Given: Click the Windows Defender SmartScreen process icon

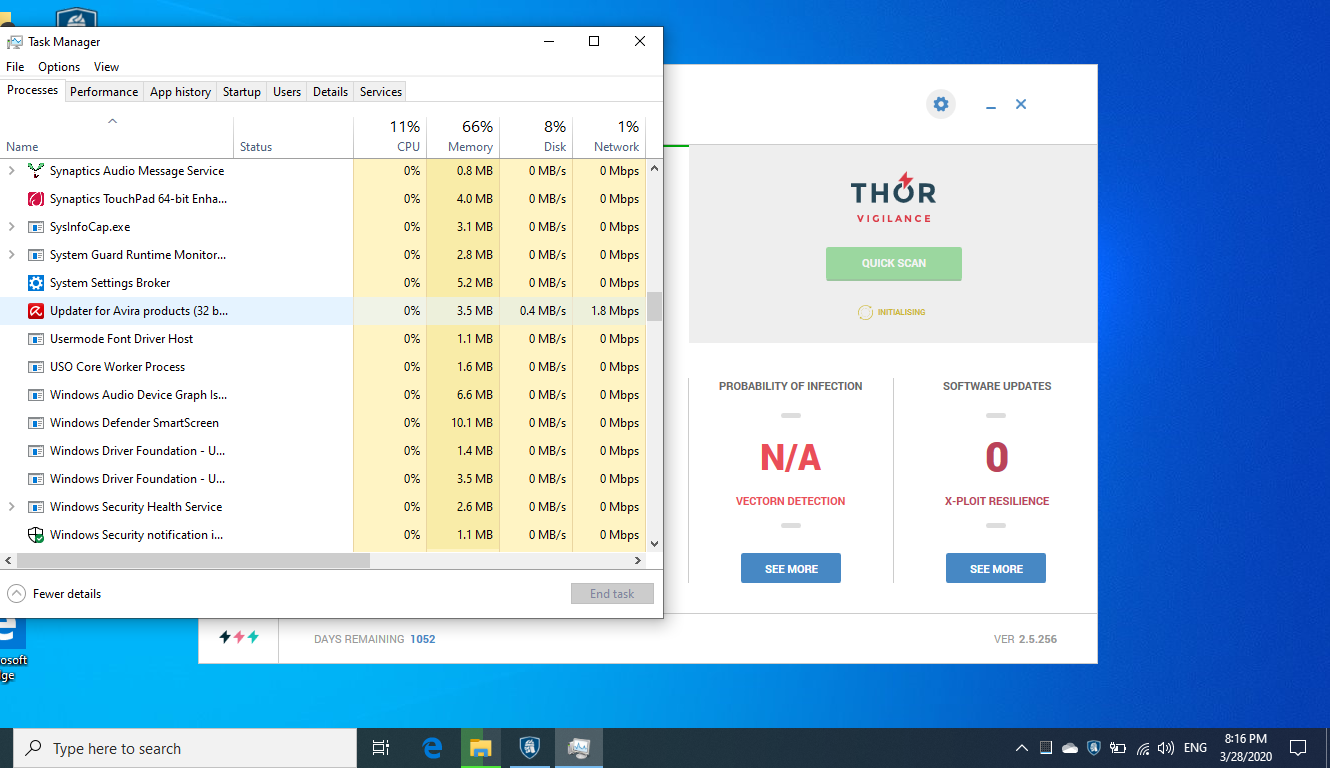Looking at the screenshot, I should [x=36, y=423].
